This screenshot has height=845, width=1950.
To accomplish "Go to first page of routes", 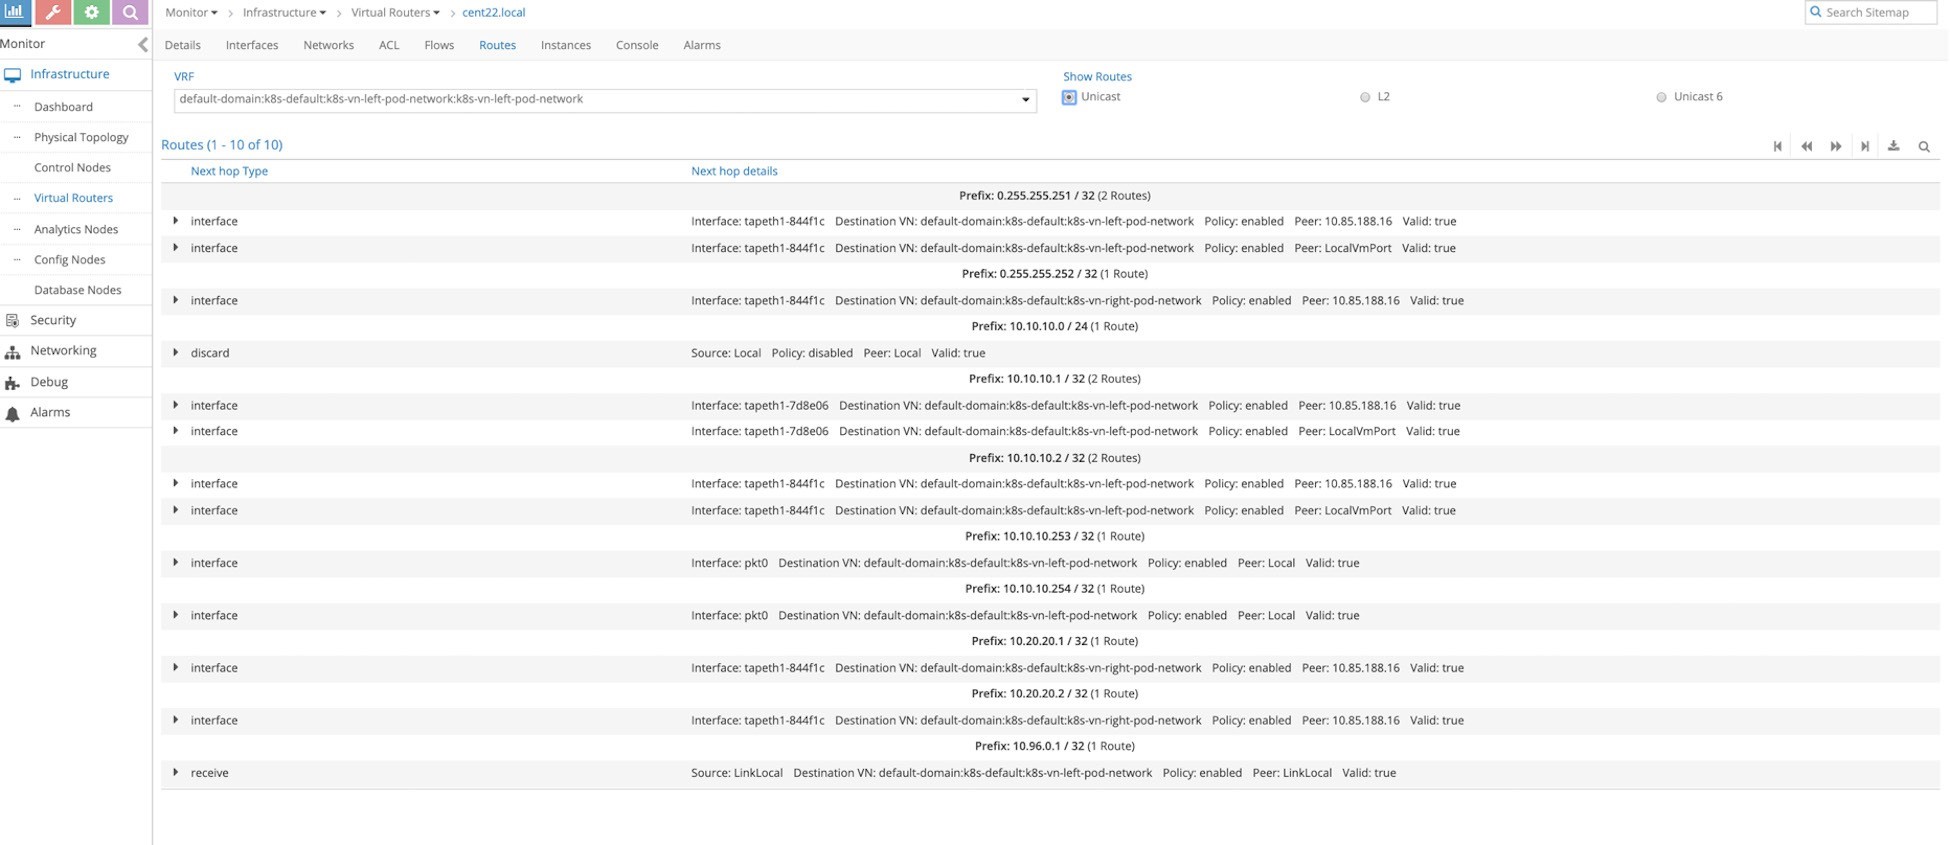I will (1777, 146).
